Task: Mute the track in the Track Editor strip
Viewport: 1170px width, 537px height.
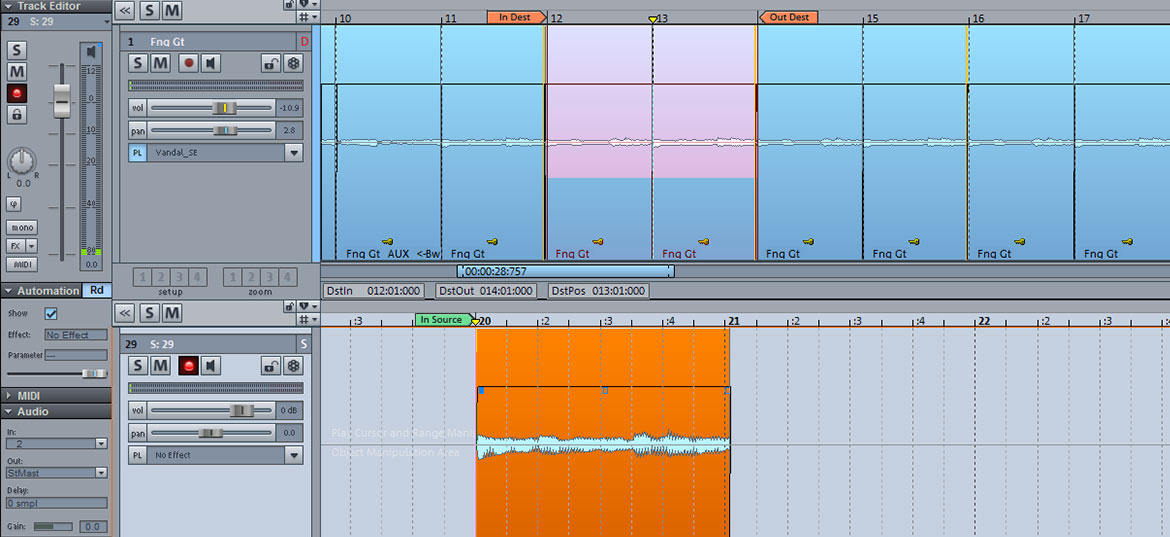Action: click(16, 72)
